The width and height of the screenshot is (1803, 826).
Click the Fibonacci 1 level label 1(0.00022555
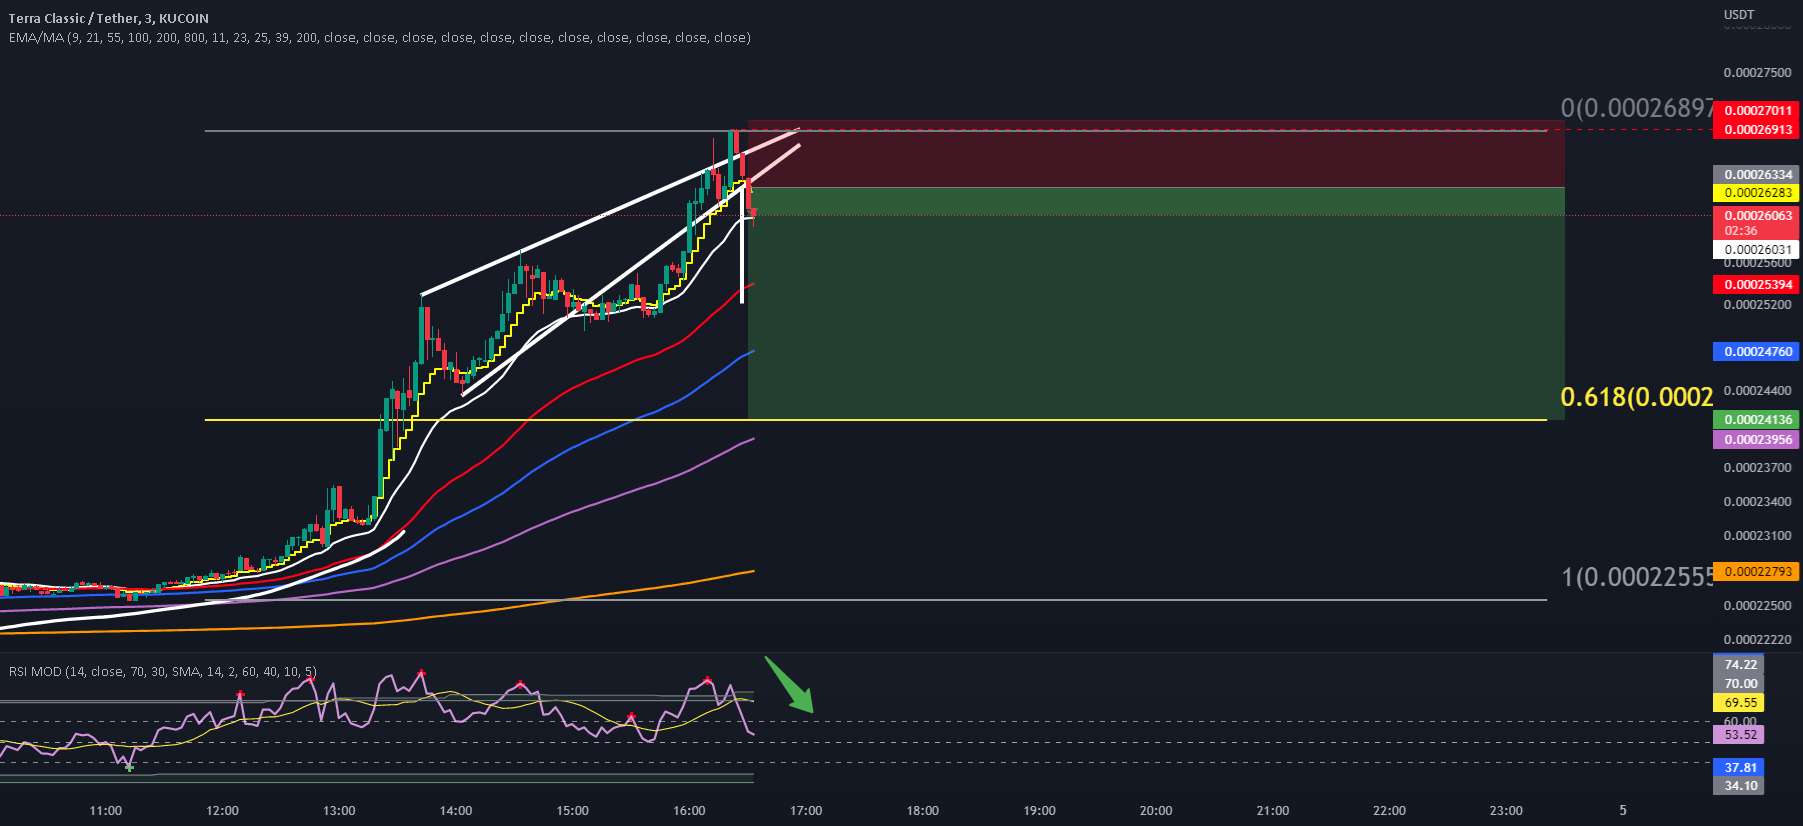[x=1637, y=576]
